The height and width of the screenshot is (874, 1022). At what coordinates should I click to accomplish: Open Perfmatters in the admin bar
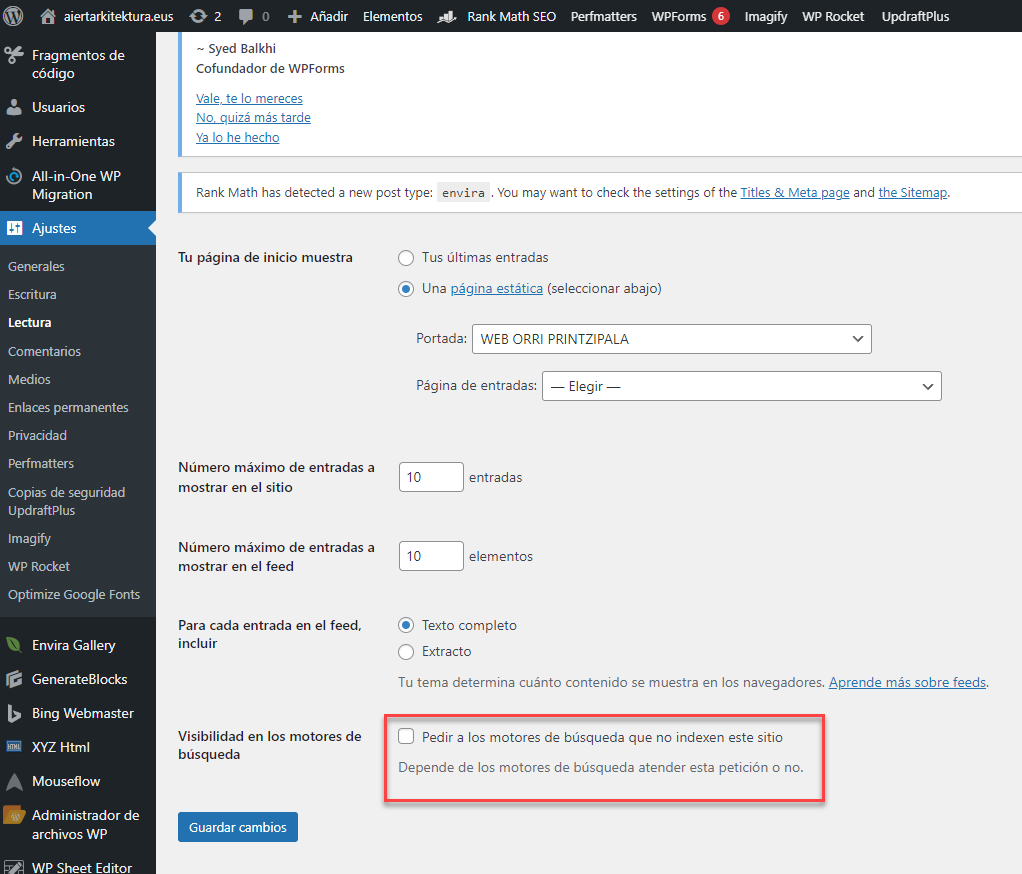pyautogui.click(x=604, y=16)
